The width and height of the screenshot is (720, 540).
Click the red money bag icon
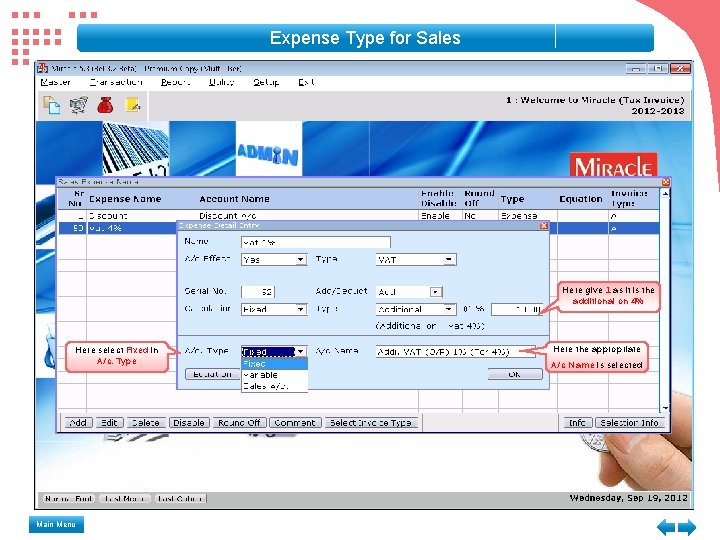pyautogui.click(x=105, y=105)
